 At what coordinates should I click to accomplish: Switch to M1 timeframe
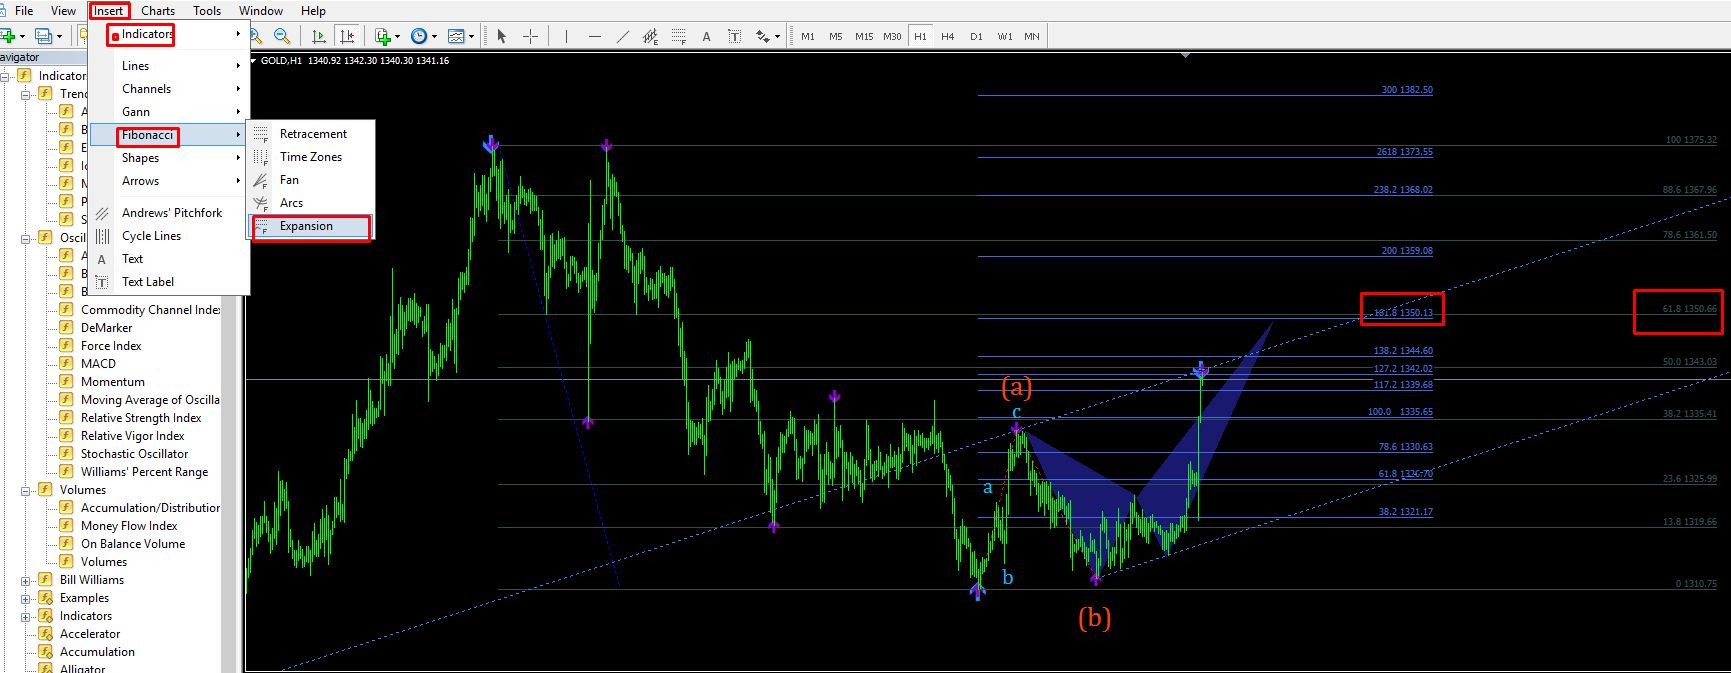(808, 36)
